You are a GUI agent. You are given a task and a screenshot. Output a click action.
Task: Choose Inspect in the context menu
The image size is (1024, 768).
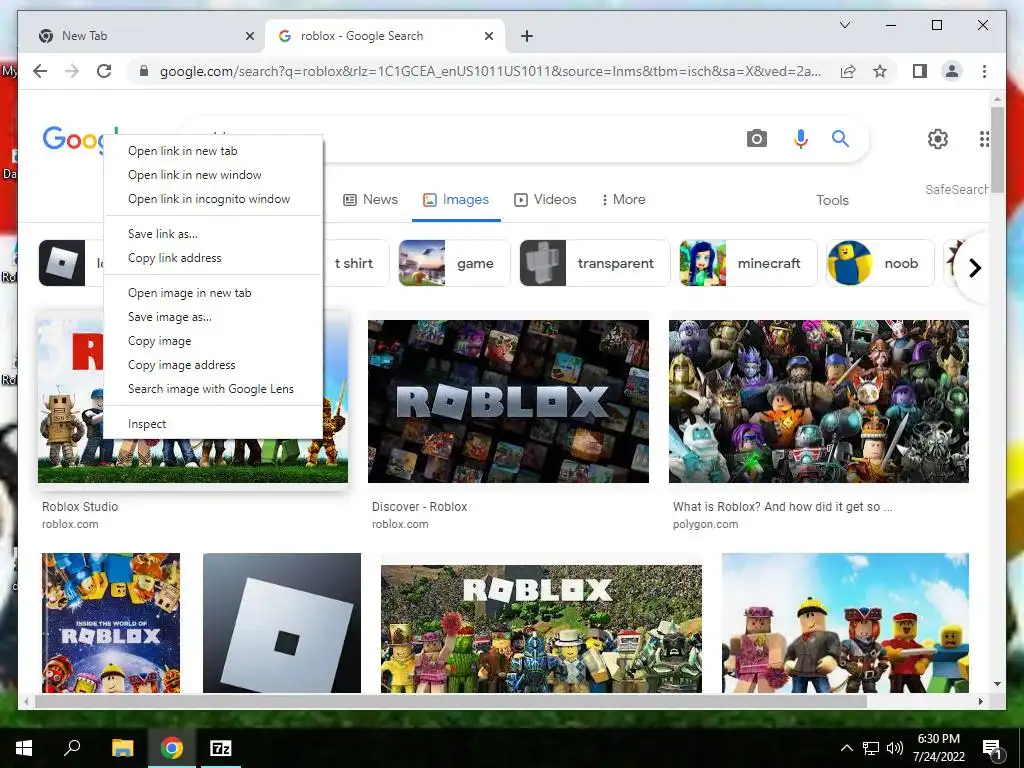(213, 424)
